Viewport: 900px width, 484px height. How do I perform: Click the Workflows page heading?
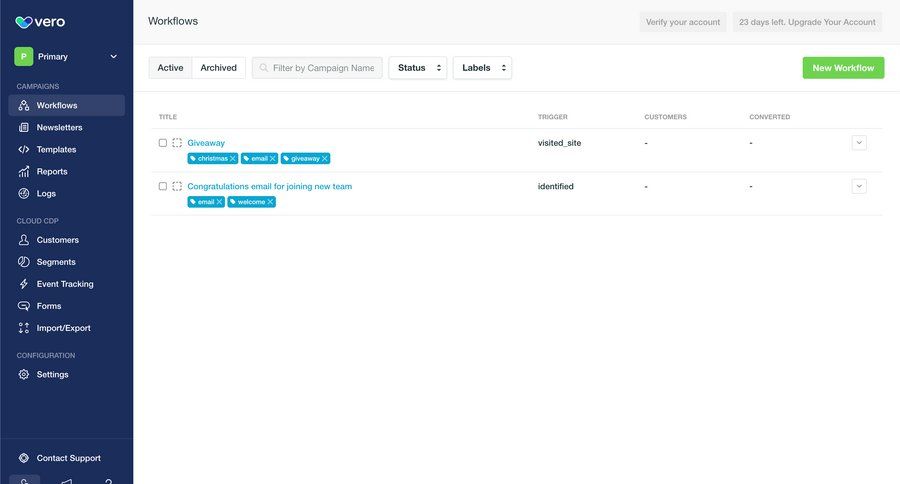[x=173, y=21]
